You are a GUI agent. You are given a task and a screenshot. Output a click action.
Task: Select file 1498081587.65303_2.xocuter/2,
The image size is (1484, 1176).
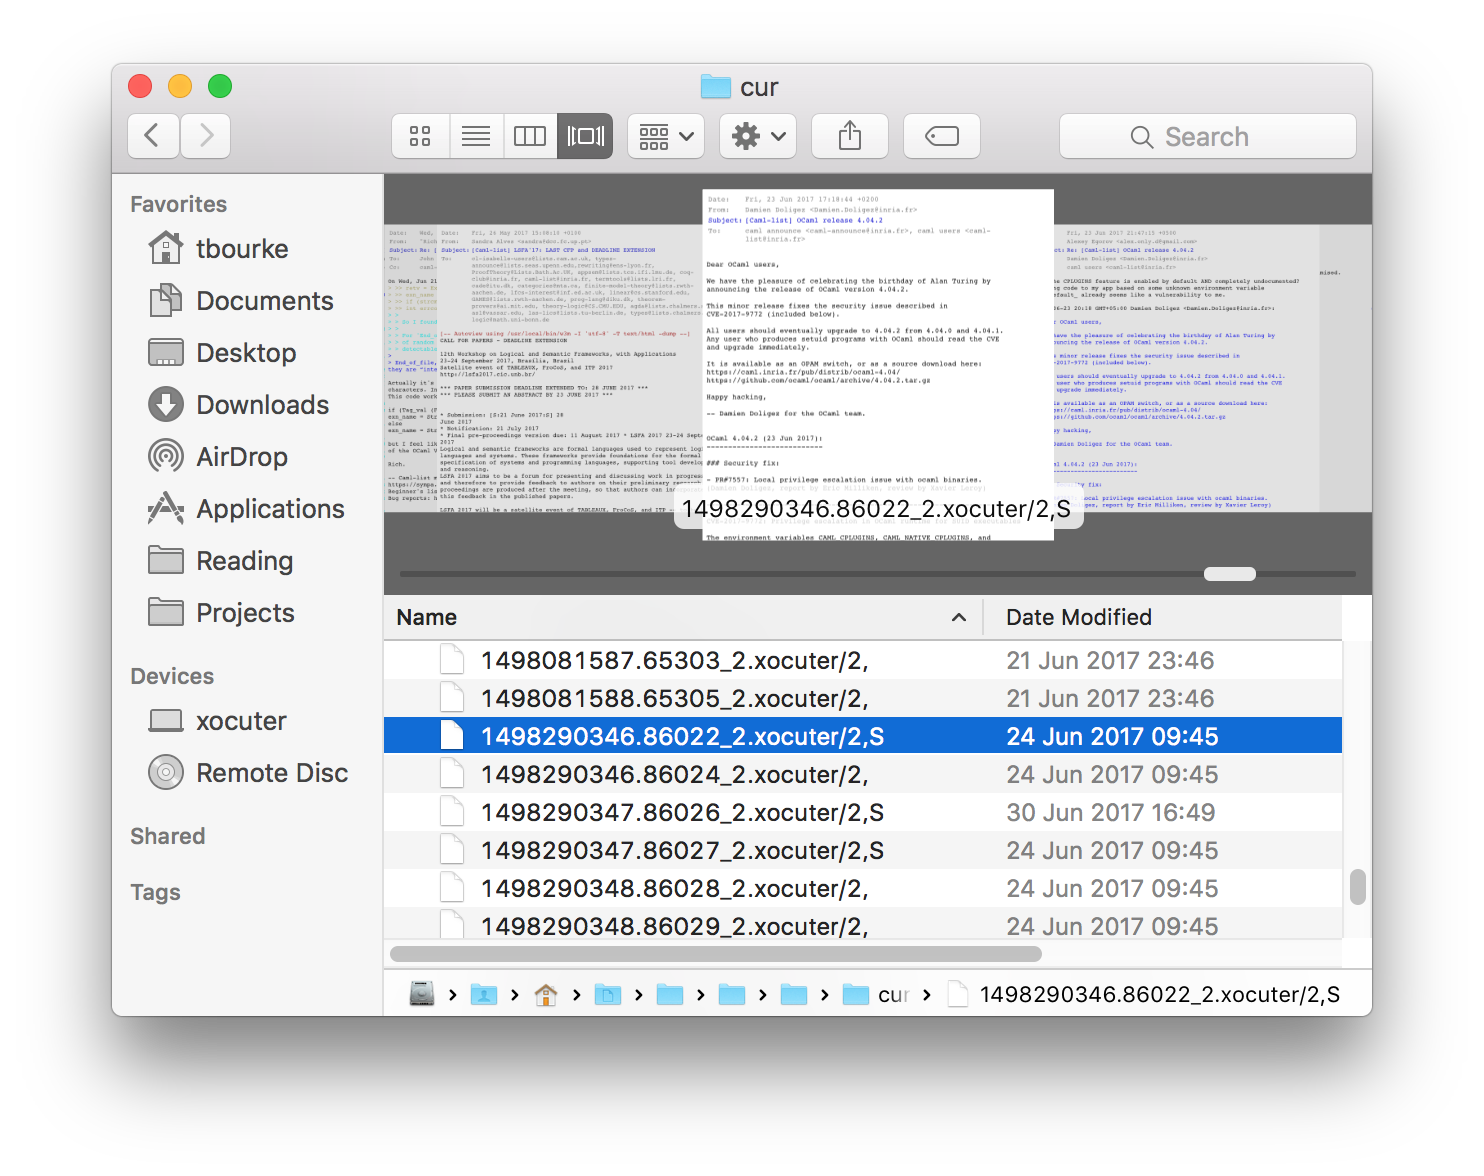point(863,660)
